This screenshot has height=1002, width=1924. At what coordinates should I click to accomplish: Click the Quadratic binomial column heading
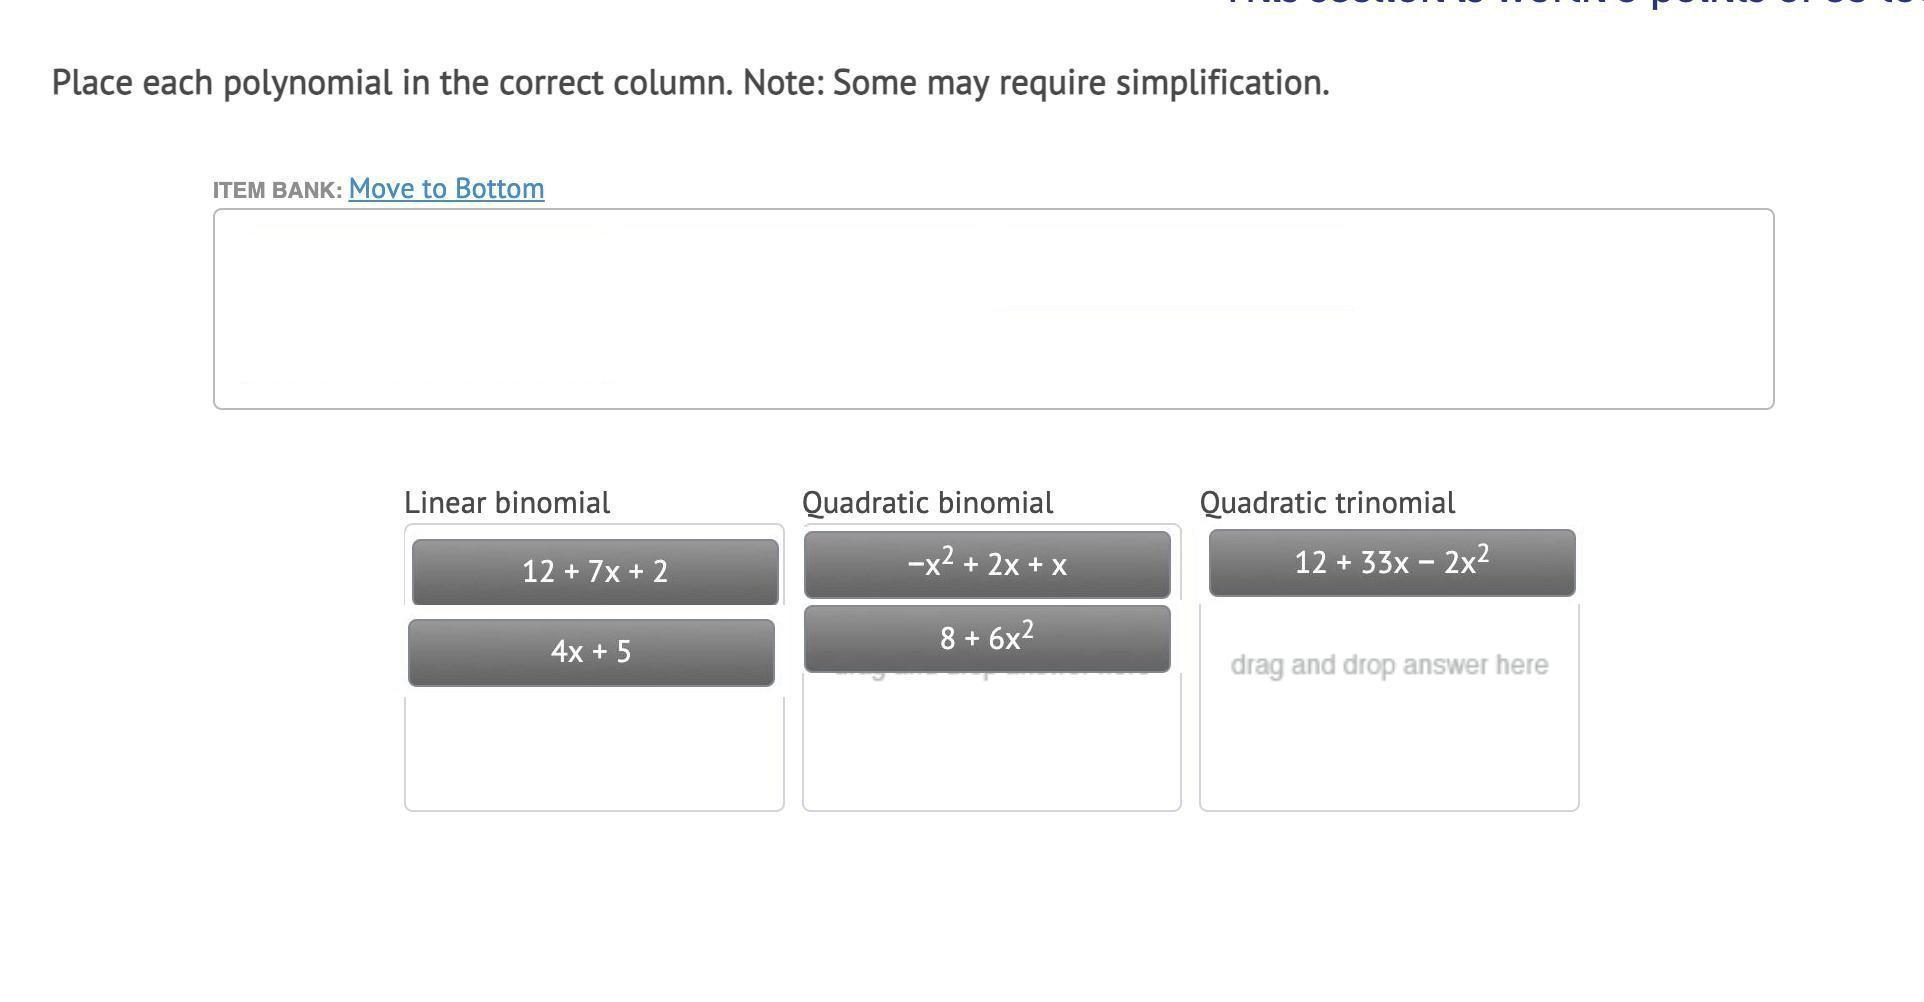(x=927, y=503)
